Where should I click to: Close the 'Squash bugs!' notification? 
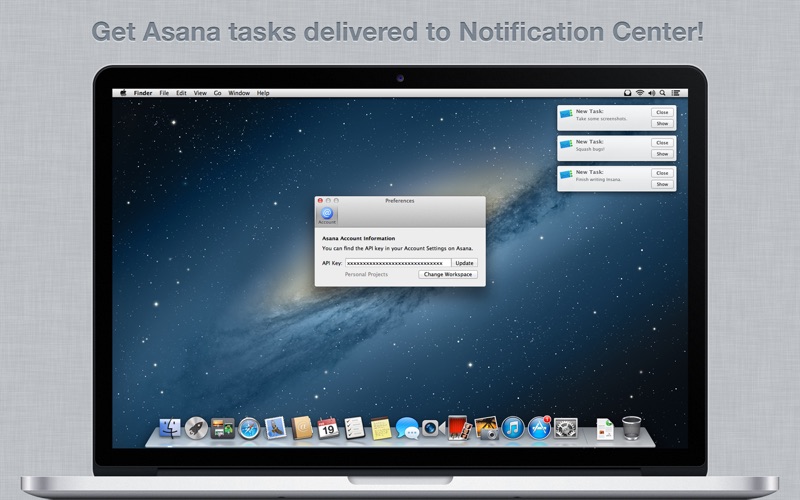pyautogui.click(x=662, y=143)
